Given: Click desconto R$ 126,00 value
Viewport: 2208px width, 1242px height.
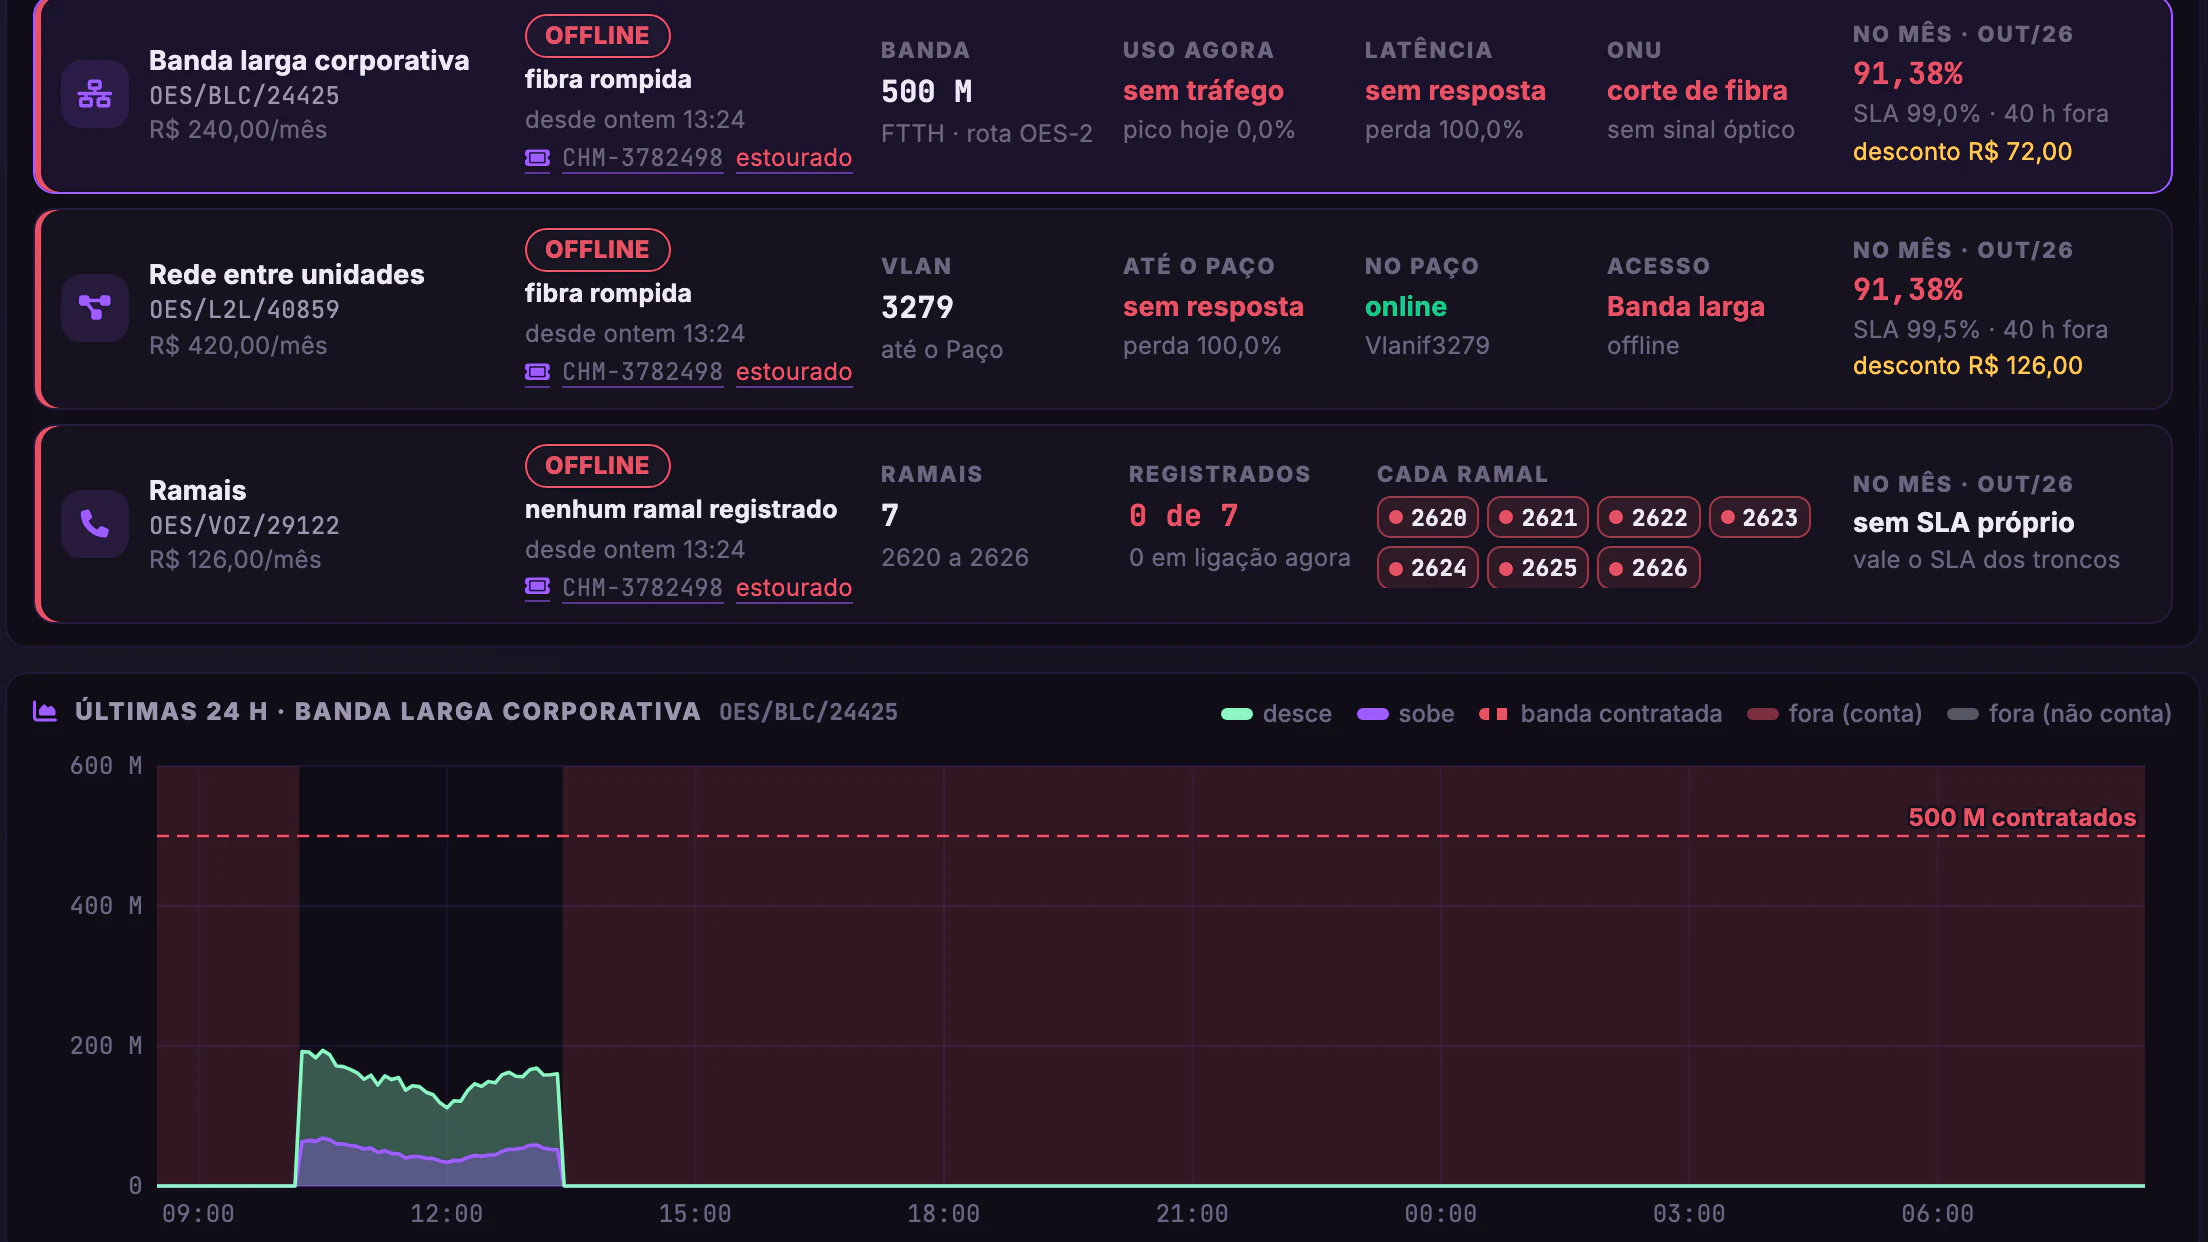Looking at the screenshot, I should coord(1967,366).
